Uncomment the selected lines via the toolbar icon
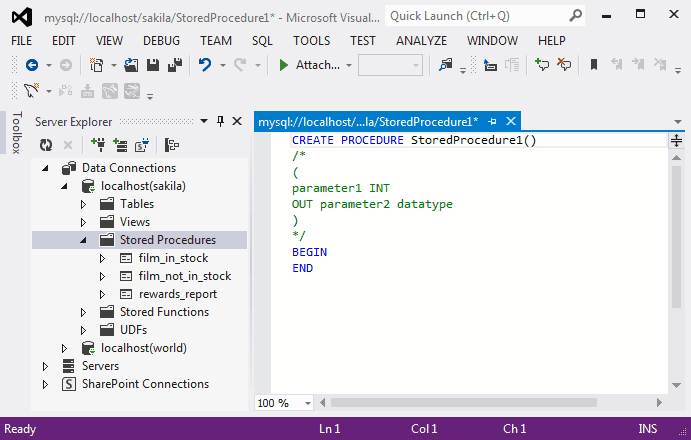 564,65
